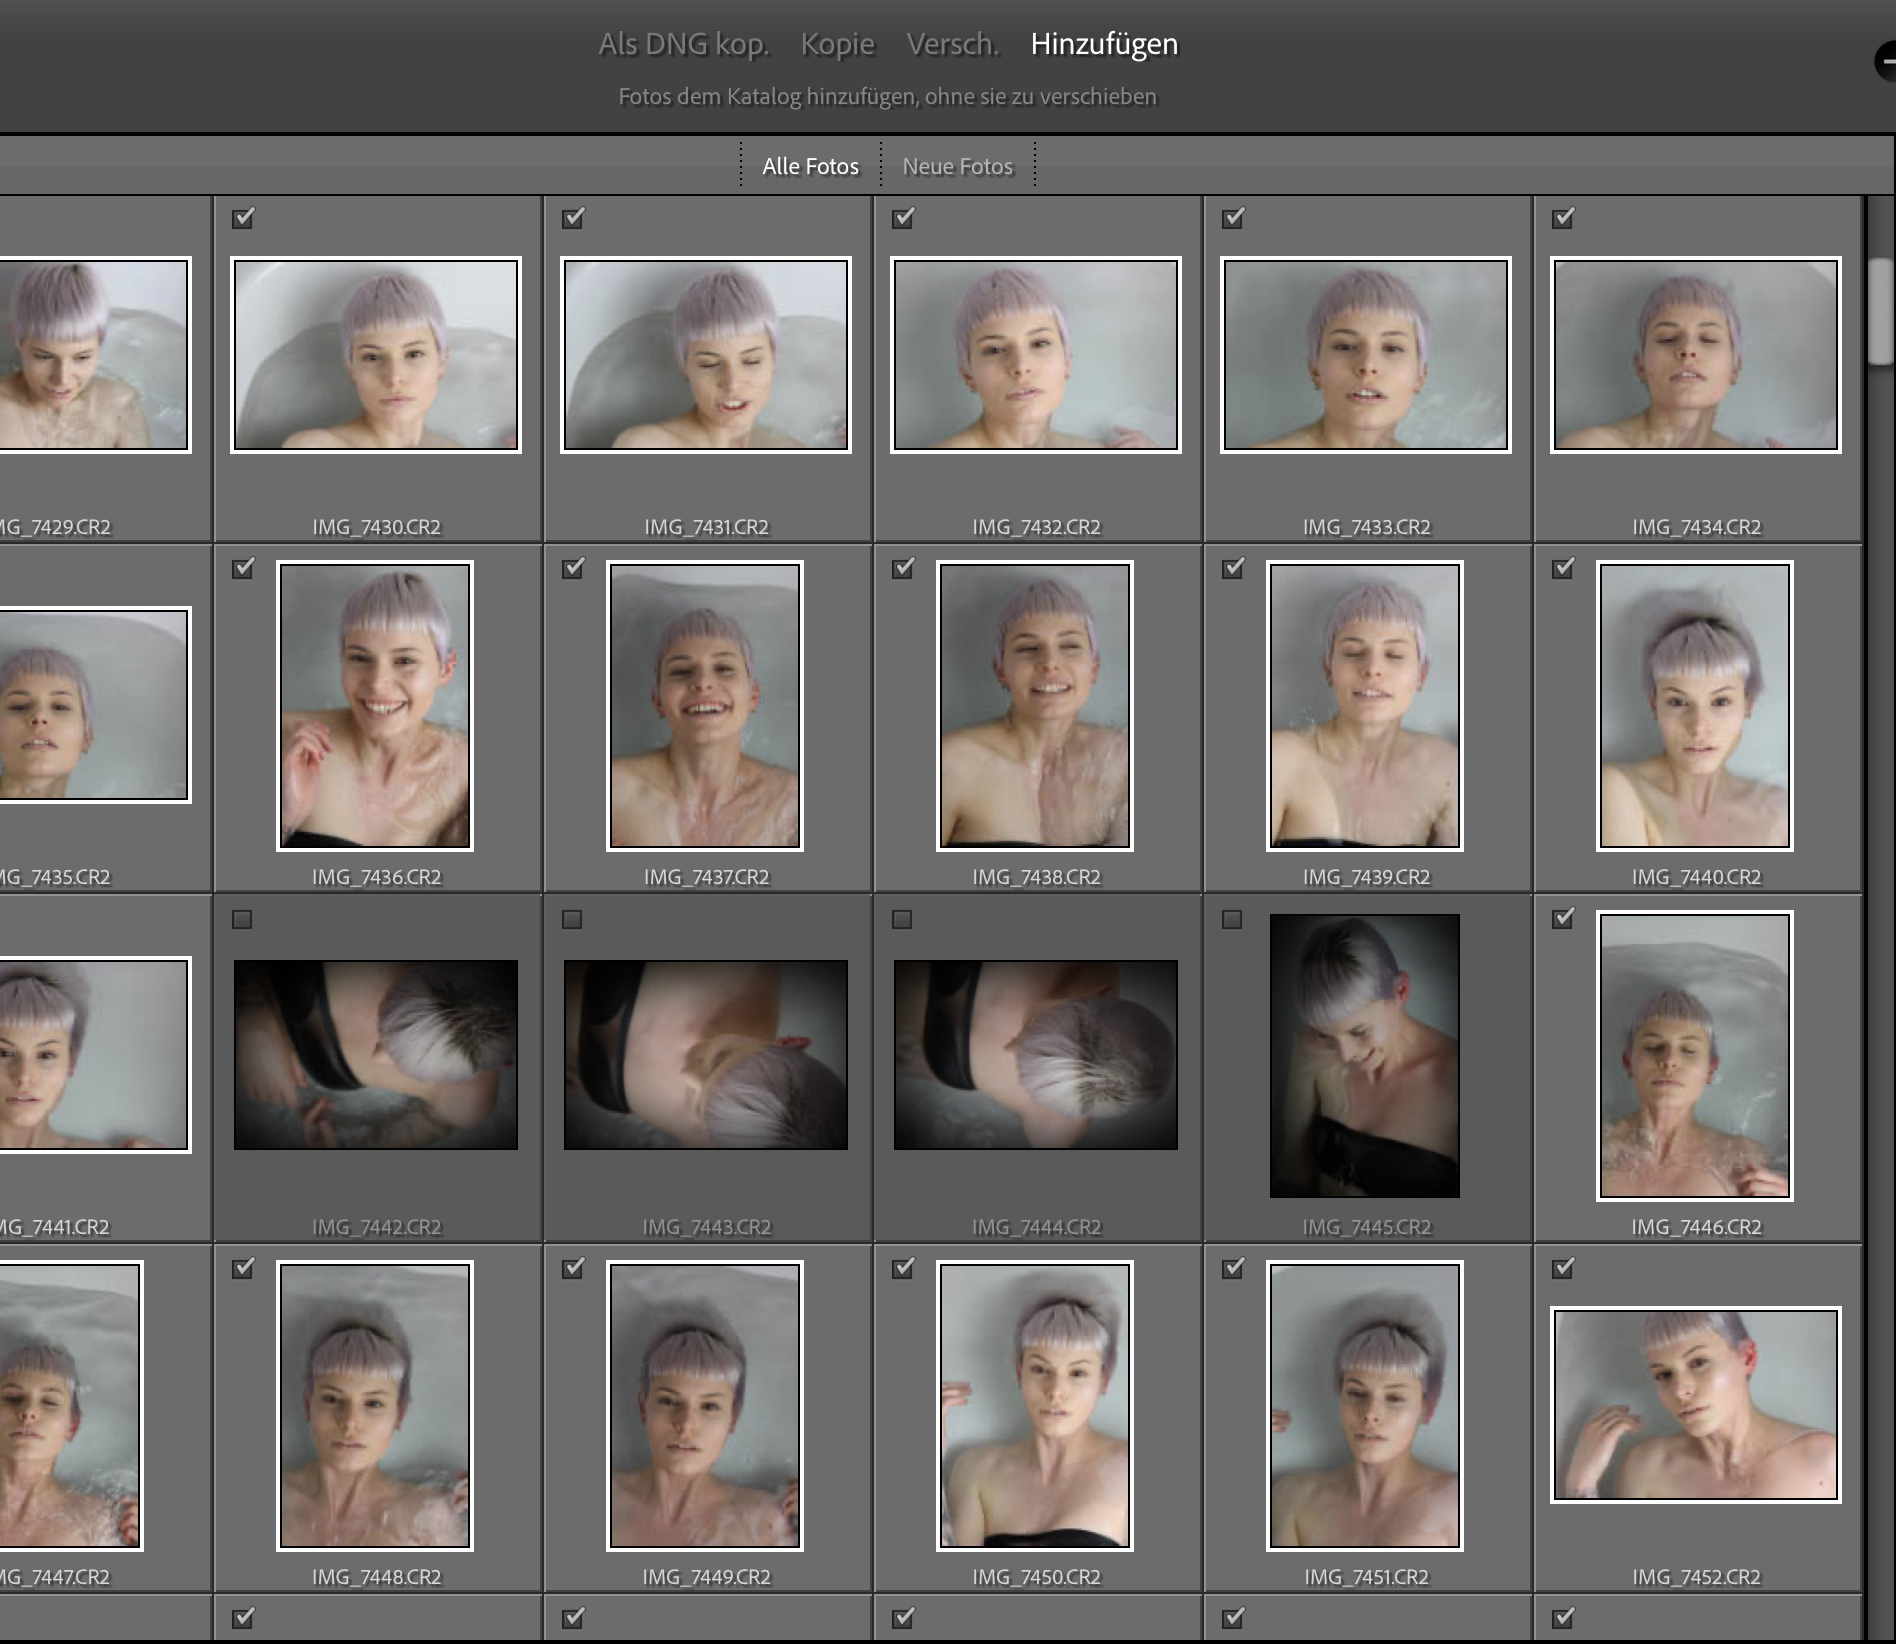
Task: Deselect IMG_7450.CR2 via its checkbox
Action: click(x=903, y=1268)
